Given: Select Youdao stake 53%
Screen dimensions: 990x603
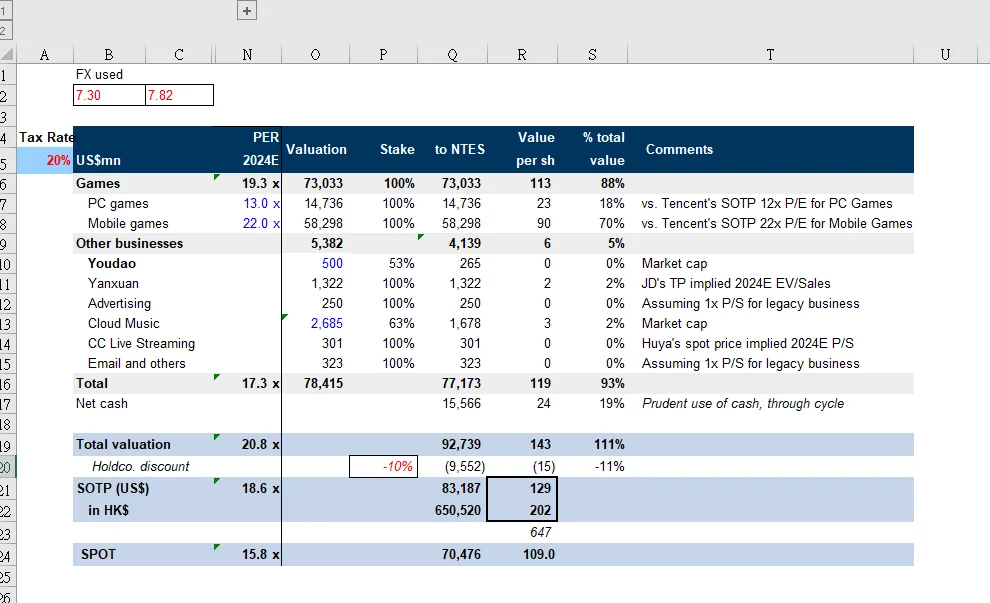Looking at the screenshot, I should (383, 263).
